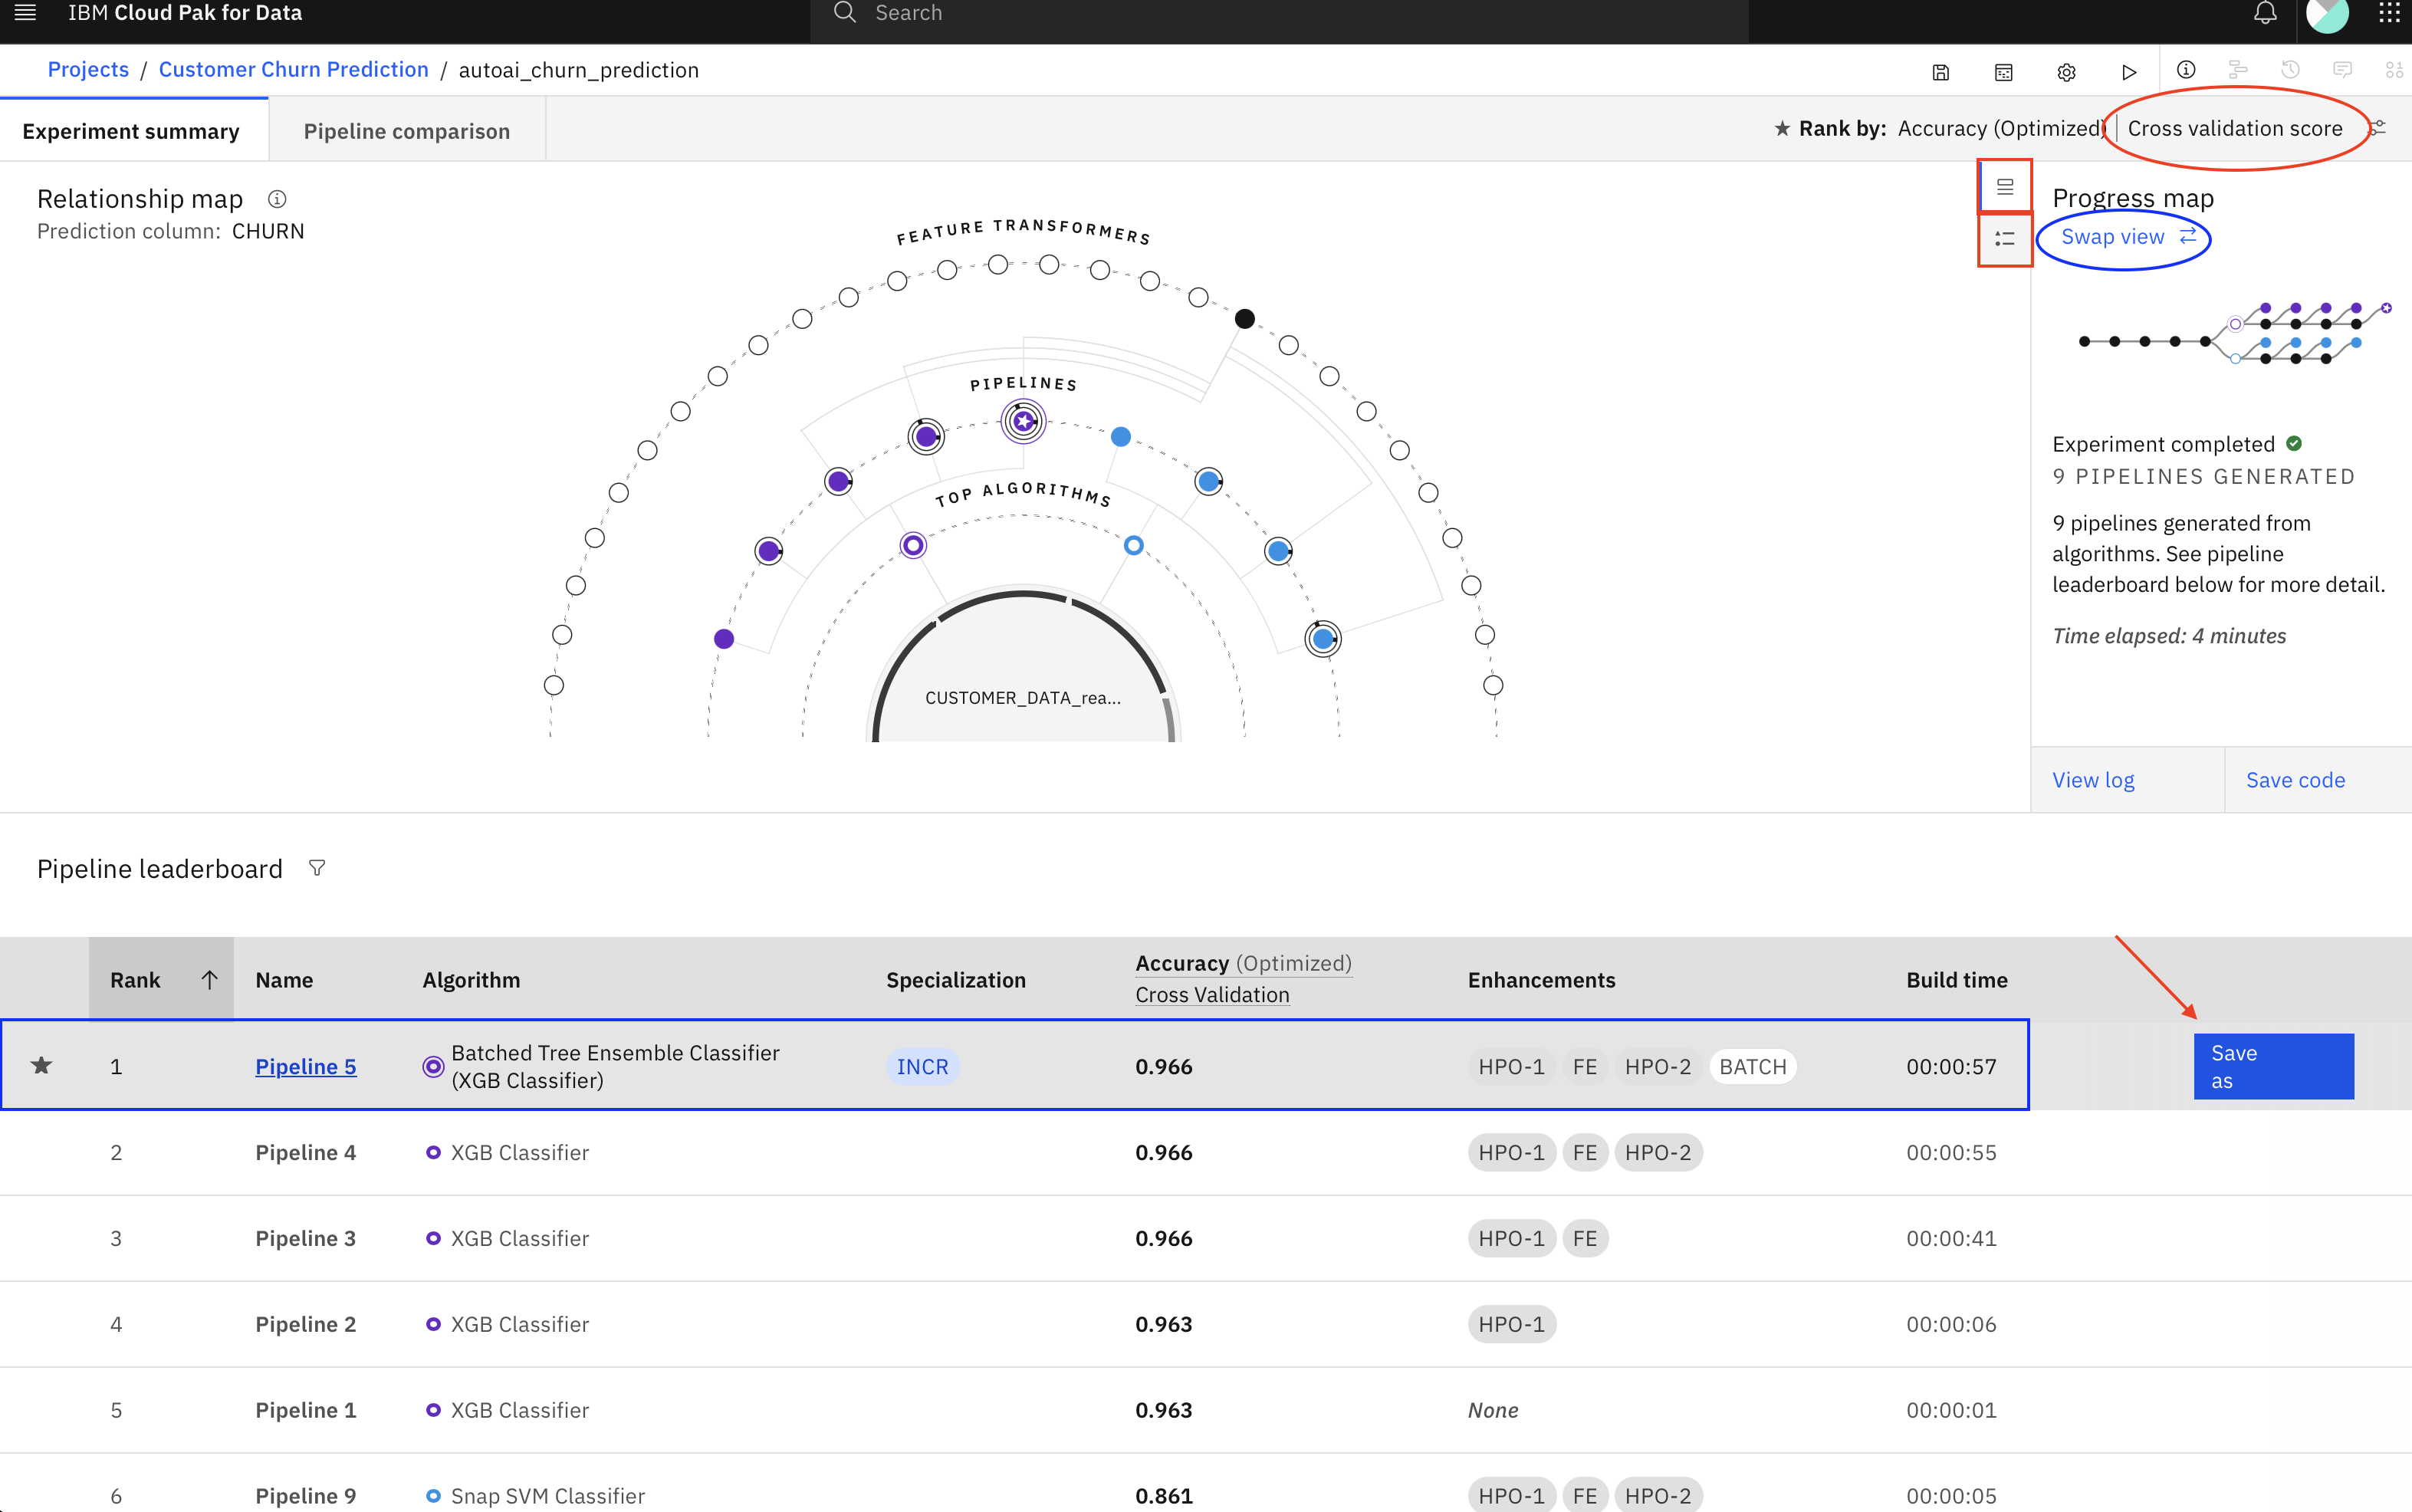Click the starred top pipeline node in map
Screen dimensions: 2412x1512
click(1023, 421)
